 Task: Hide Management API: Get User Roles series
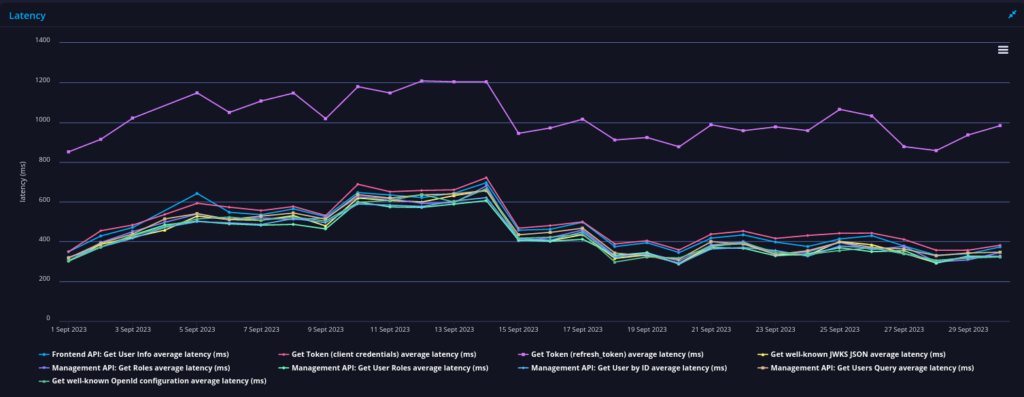(x=383, y=368)
